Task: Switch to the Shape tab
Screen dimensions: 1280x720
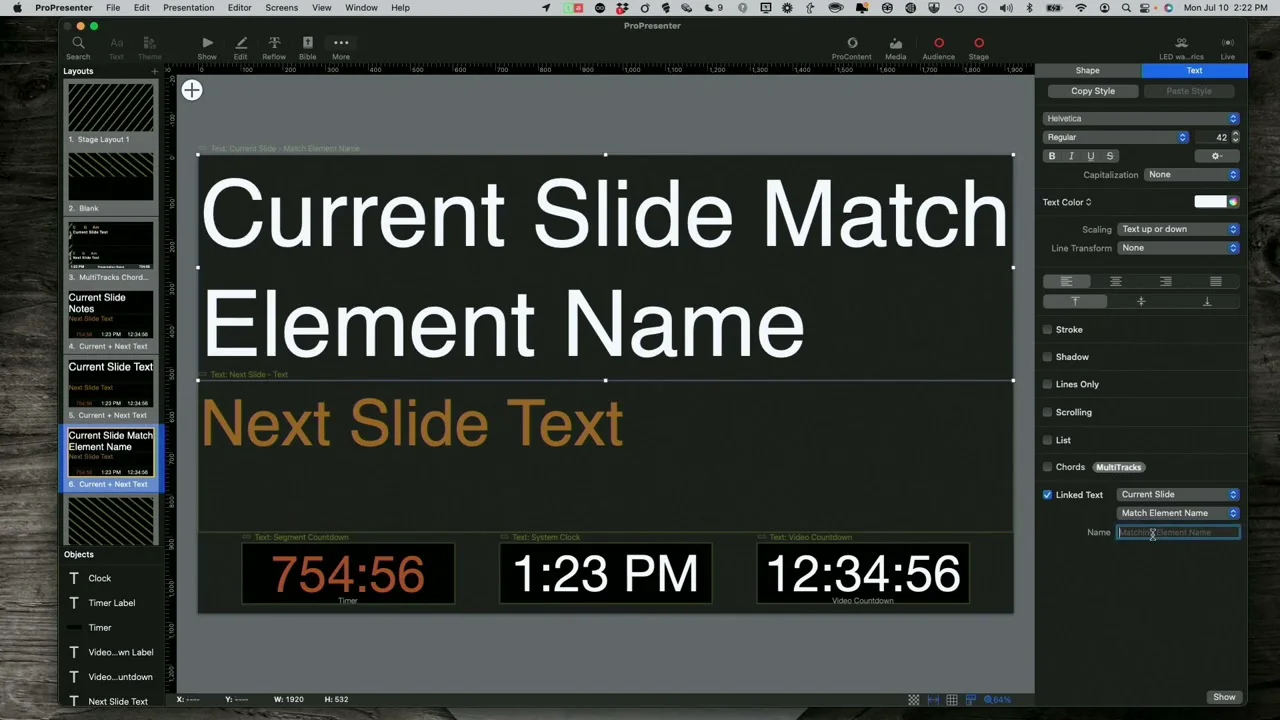Action: pyautogui.click(x=1087, y=71)
